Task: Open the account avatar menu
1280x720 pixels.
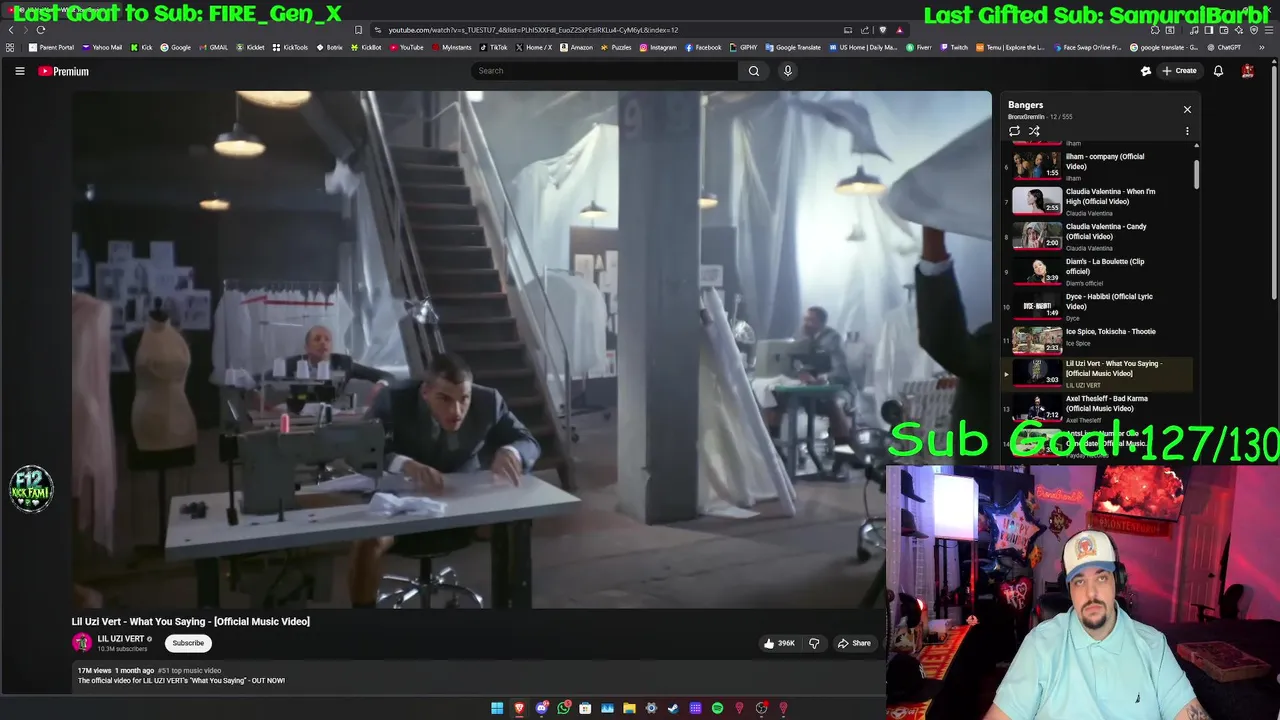Action: tap(1248, 71)
